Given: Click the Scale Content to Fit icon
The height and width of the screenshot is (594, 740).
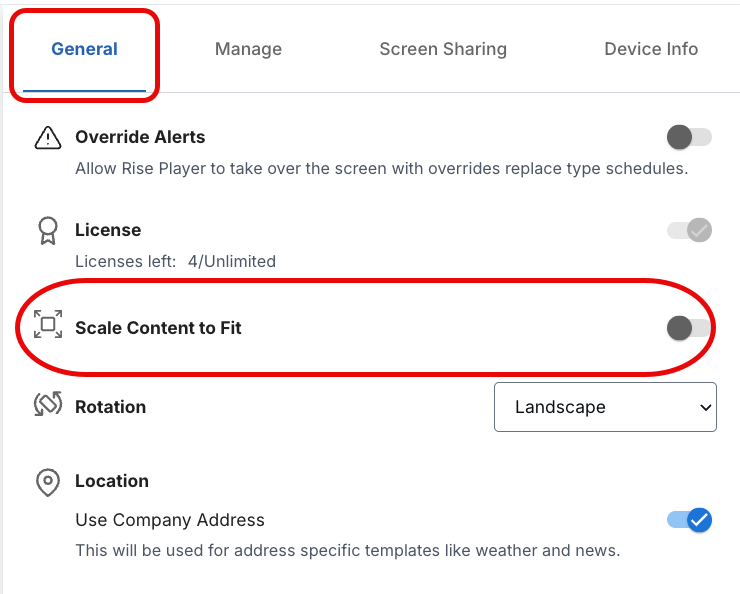Looking at the screenshot, I should 48,324.
